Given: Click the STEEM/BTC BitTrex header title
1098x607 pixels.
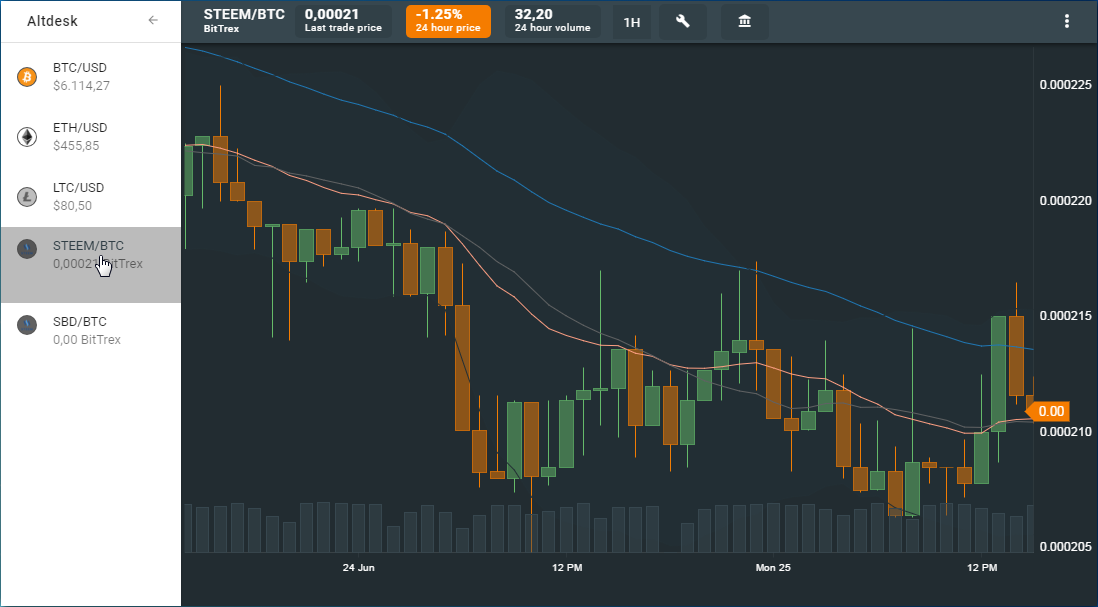Looking at the screenshot, I should click(x=244, y=21).
